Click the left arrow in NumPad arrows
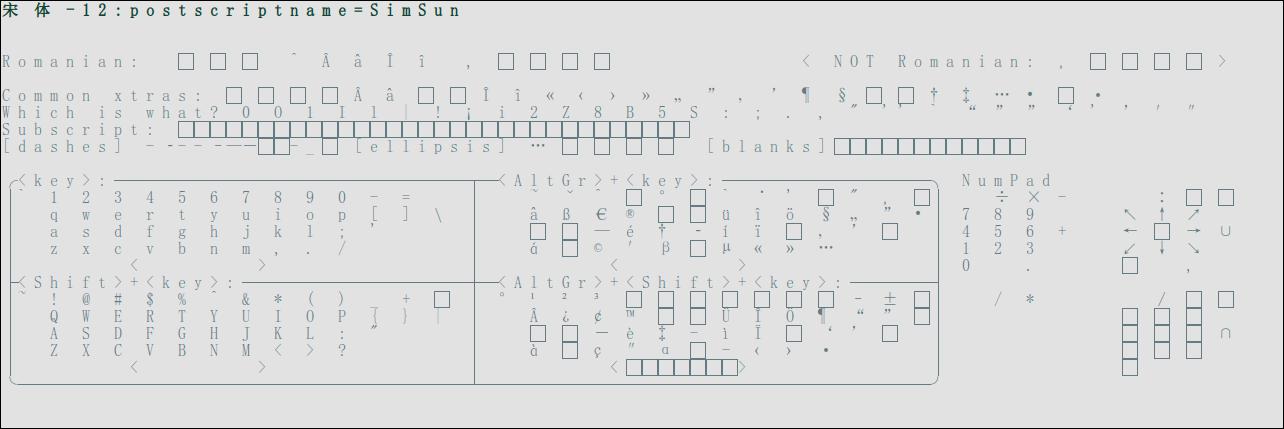1284x429 pixels. [x=1130, y=231]
